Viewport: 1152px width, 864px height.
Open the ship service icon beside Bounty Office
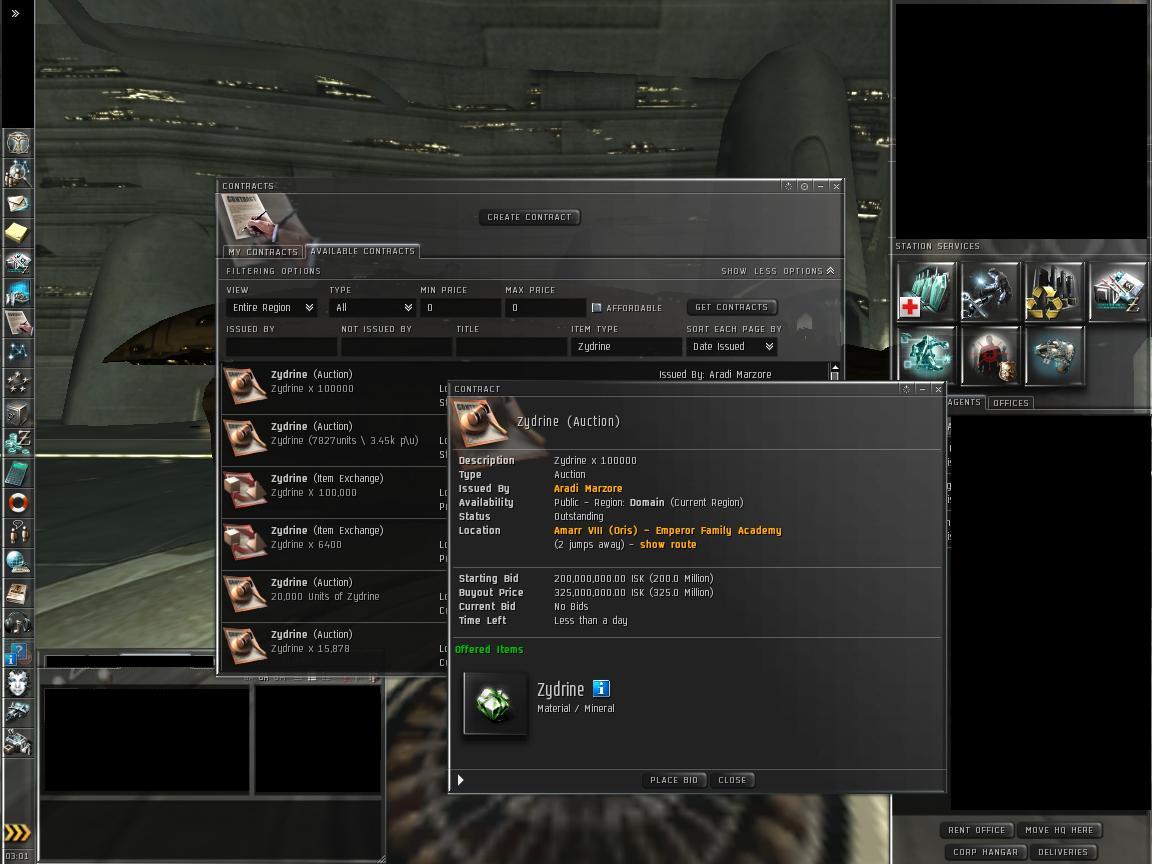pyautogui.click(x=1054, y=356)
